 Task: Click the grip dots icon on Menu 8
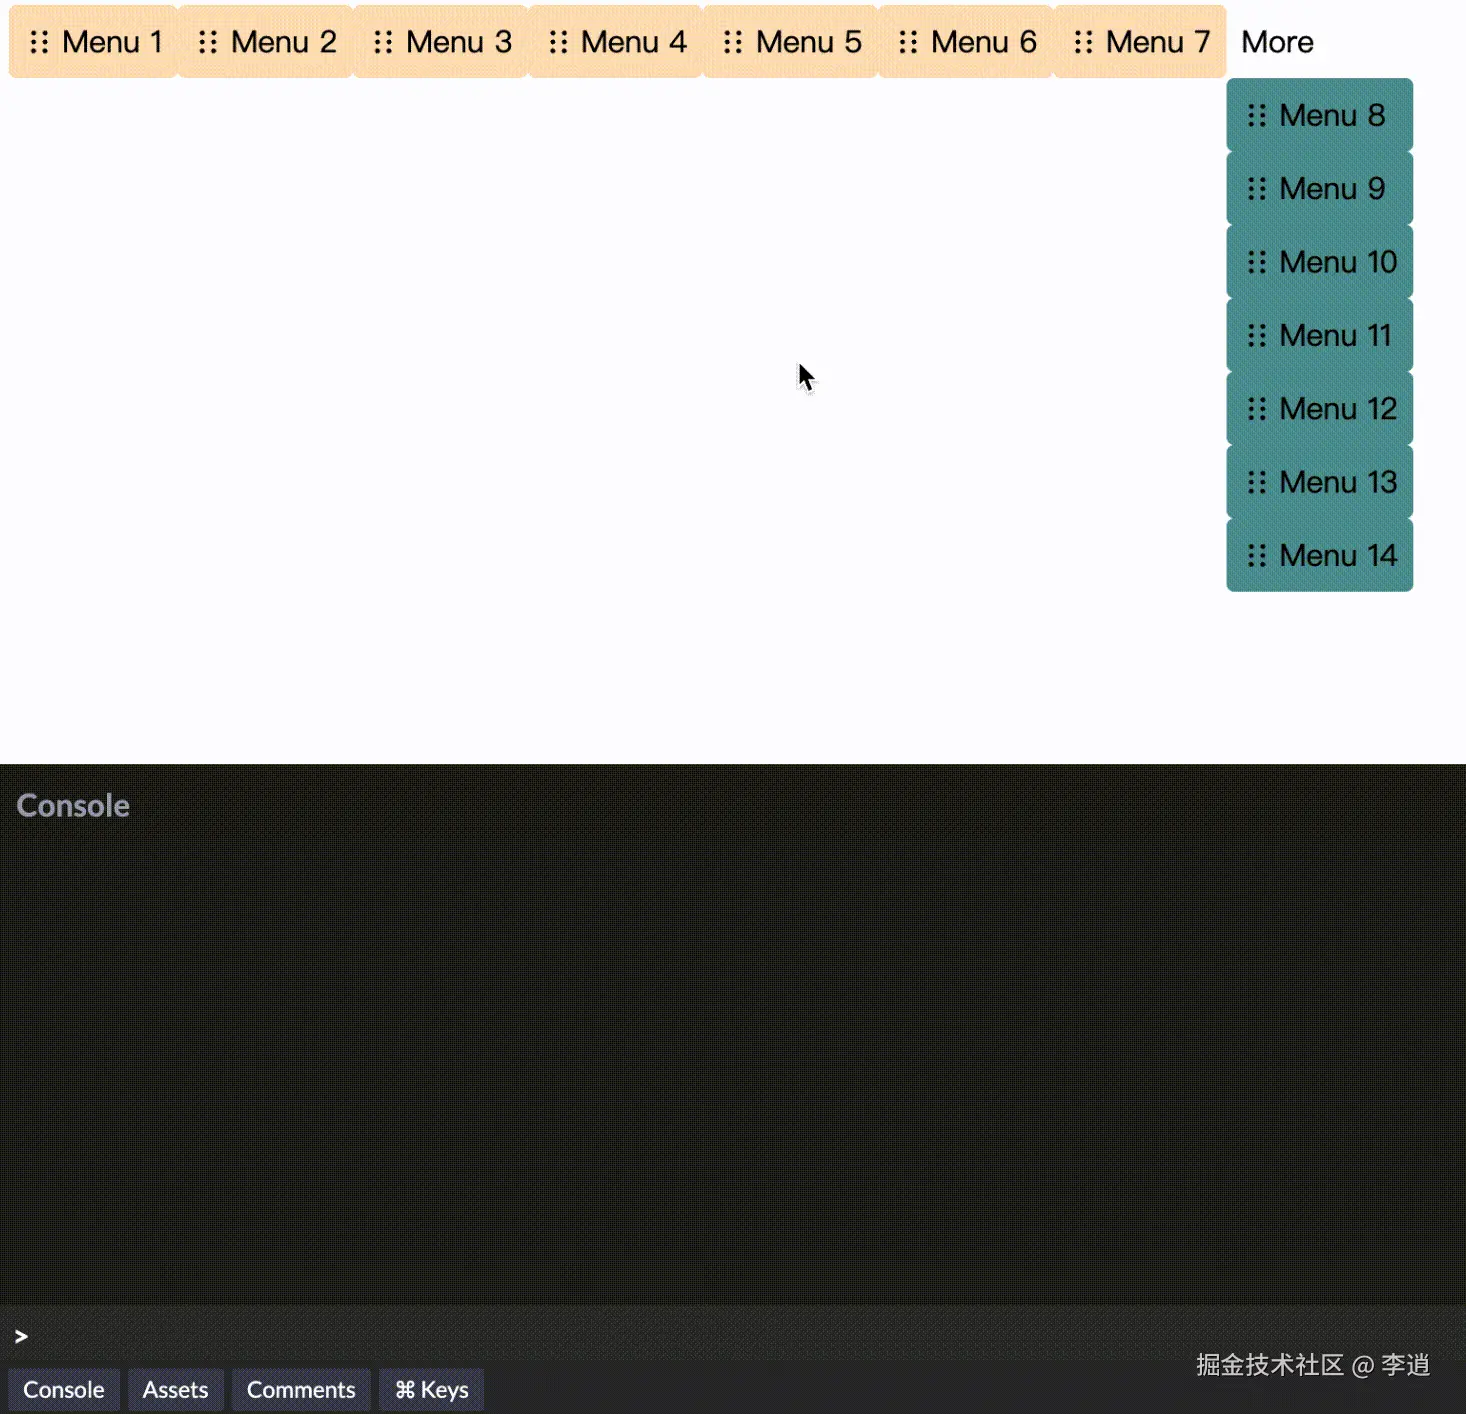click(x=1257, y=115)
